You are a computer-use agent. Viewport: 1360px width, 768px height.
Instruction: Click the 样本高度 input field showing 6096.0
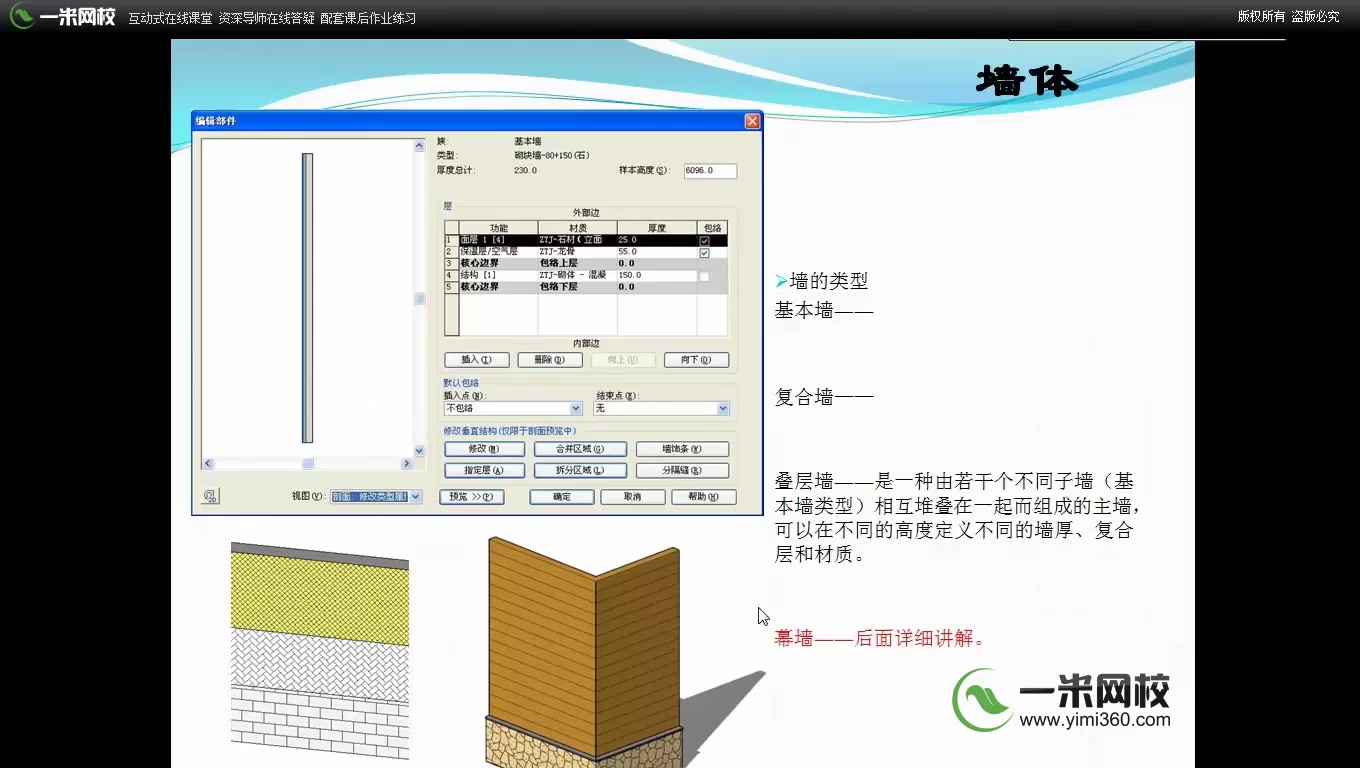pos(710,171)
